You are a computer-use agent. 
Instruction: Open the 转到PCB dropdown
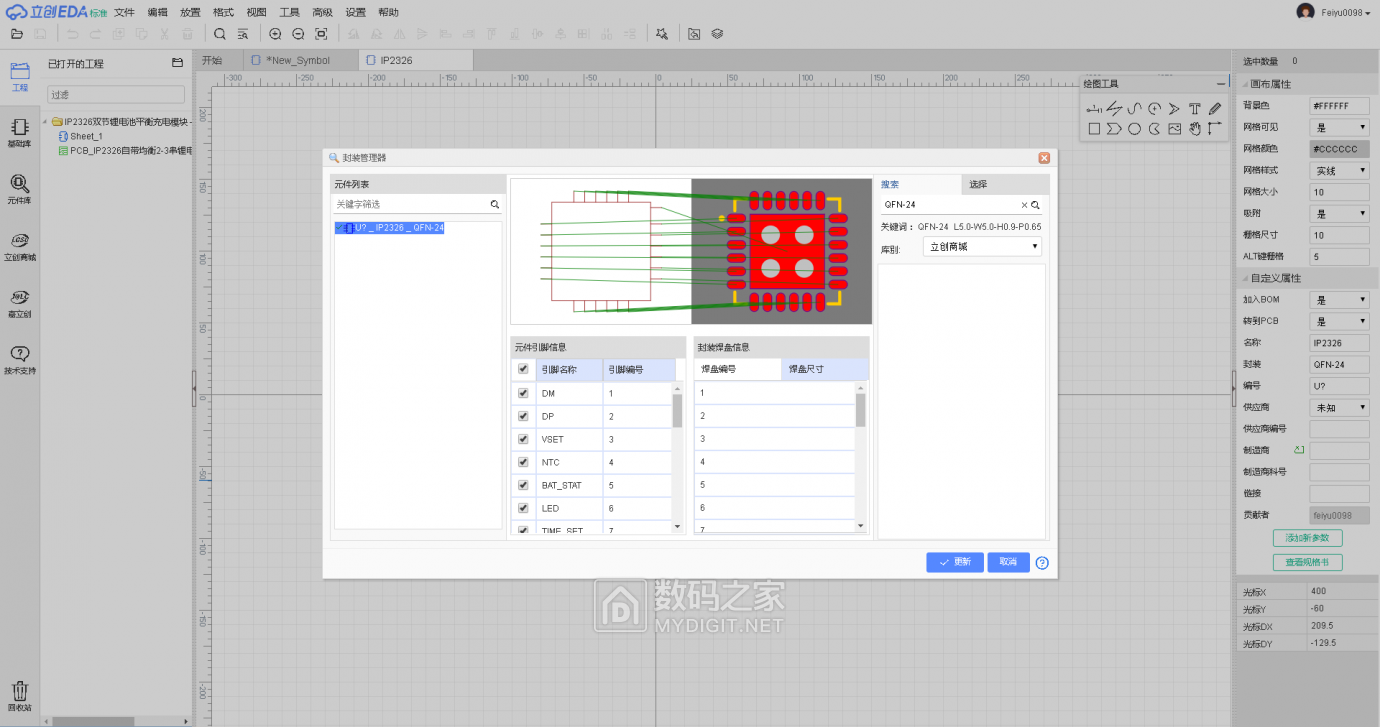tap(1340, 322)
